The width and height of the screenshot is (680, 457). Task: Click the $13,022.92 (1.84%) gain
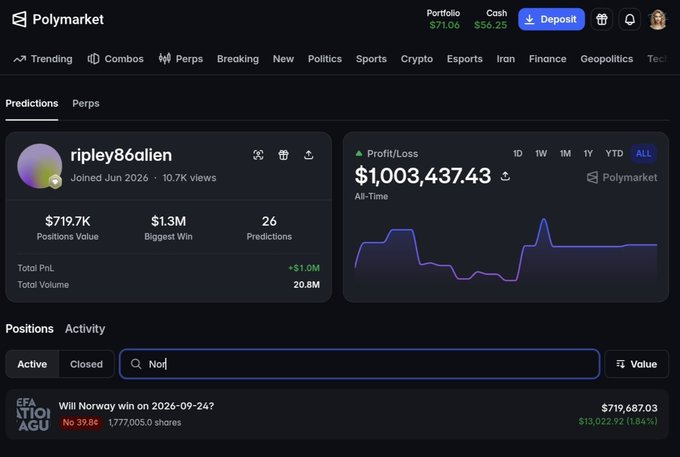coord(618,421)
